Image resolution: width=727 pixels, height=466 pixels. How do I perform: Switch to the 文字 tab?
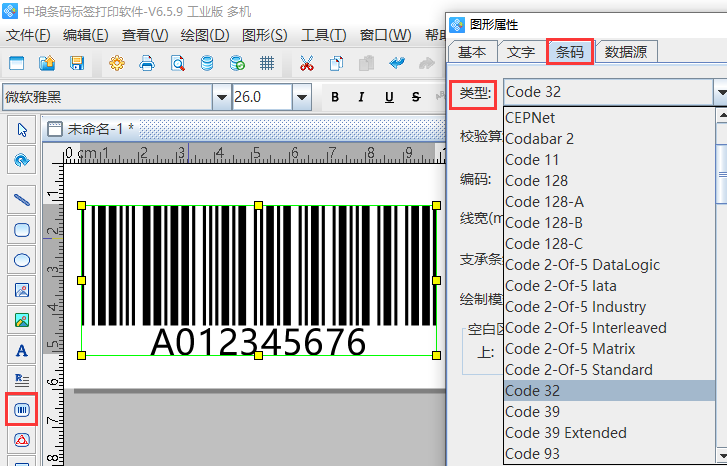[521, 51]
